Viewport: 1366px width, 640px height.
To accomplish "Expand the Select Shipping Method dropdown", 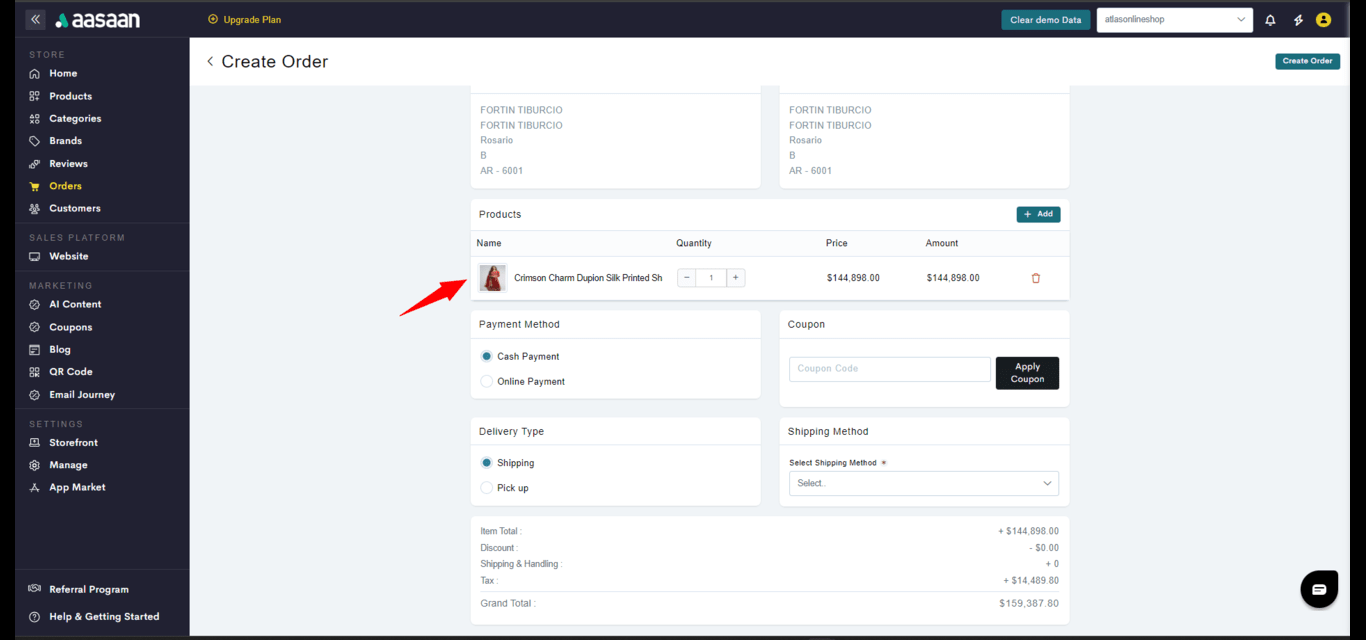I will tap(923, 483).
